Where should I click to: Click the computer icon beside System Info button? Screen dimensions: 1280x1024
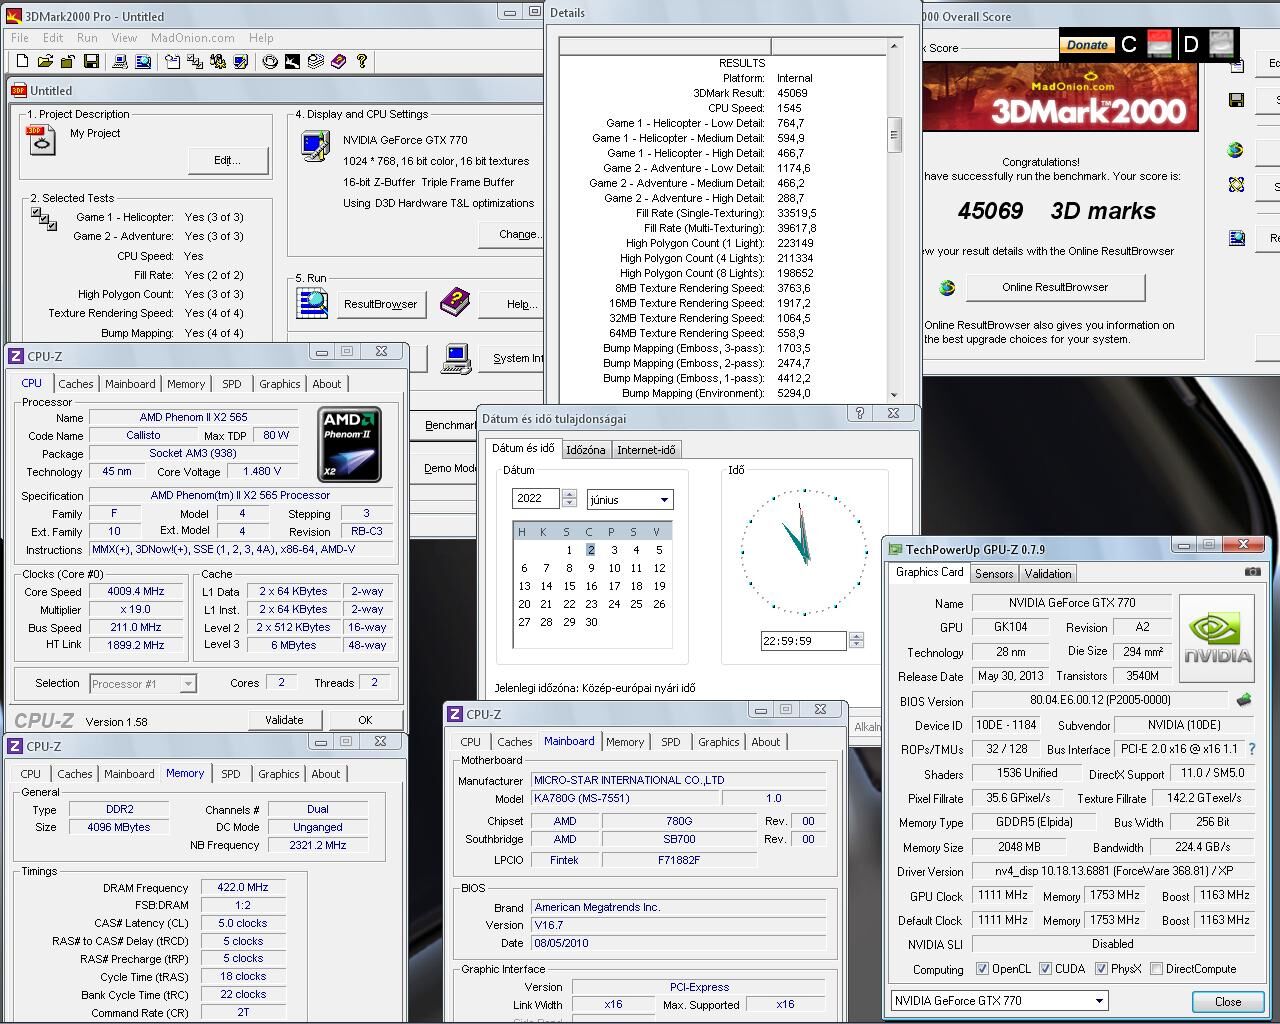click(456, 358)
